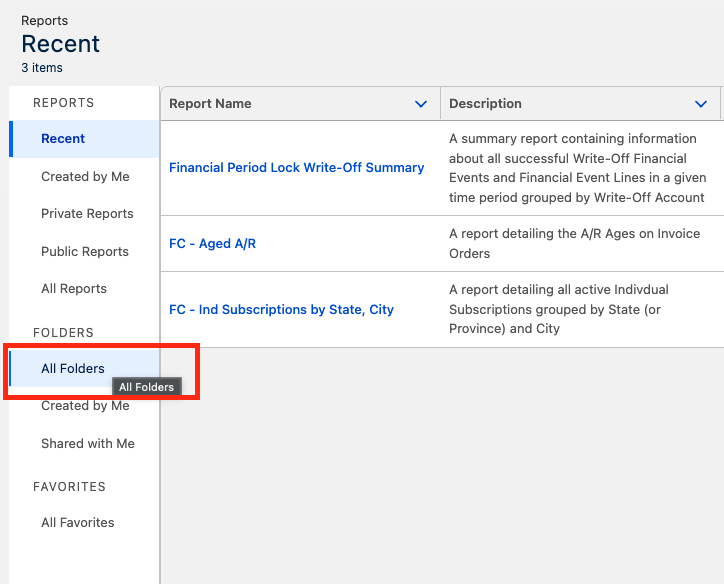Go to Private Reports

click(x=87, y=213)
